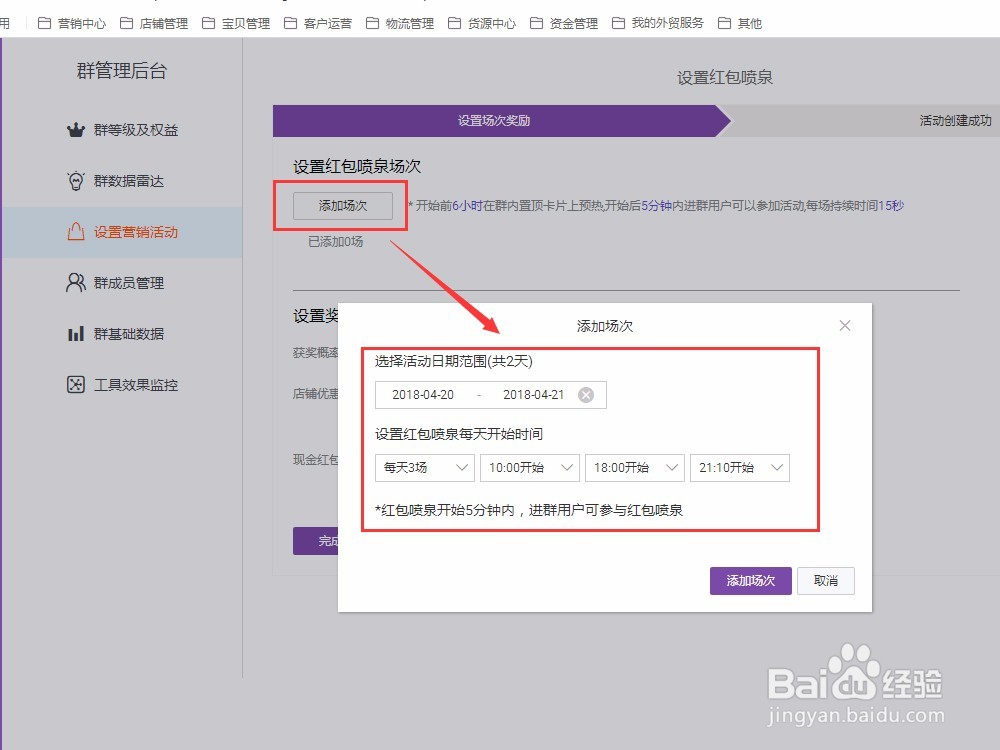Expand the 10:00开始 time dropdown
The image size is (1000, 750).
pyautogui.click(x=530, y=467)
